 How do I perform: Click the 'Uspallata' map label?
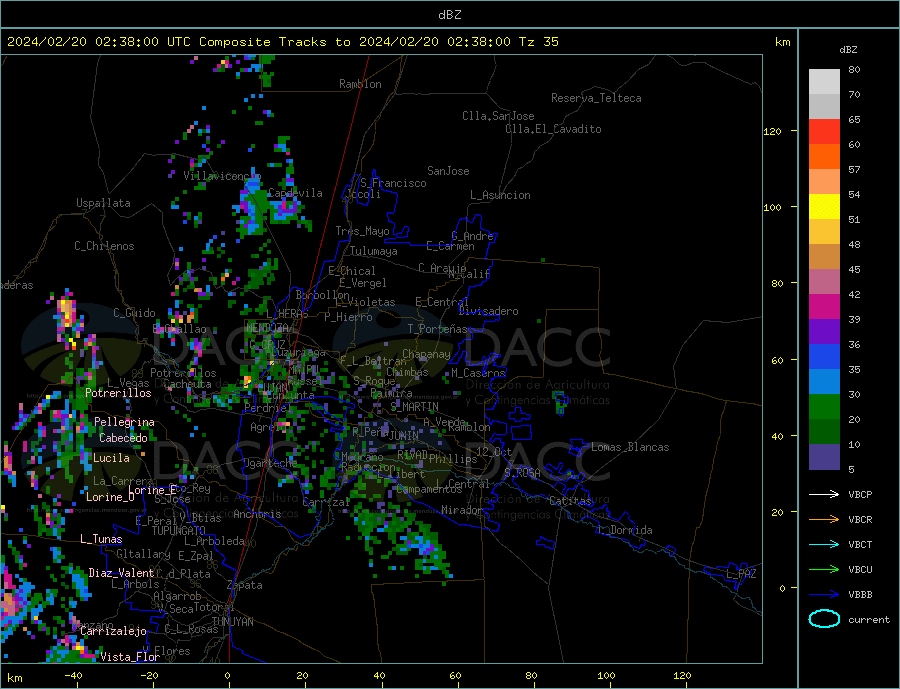pos(103,203)
